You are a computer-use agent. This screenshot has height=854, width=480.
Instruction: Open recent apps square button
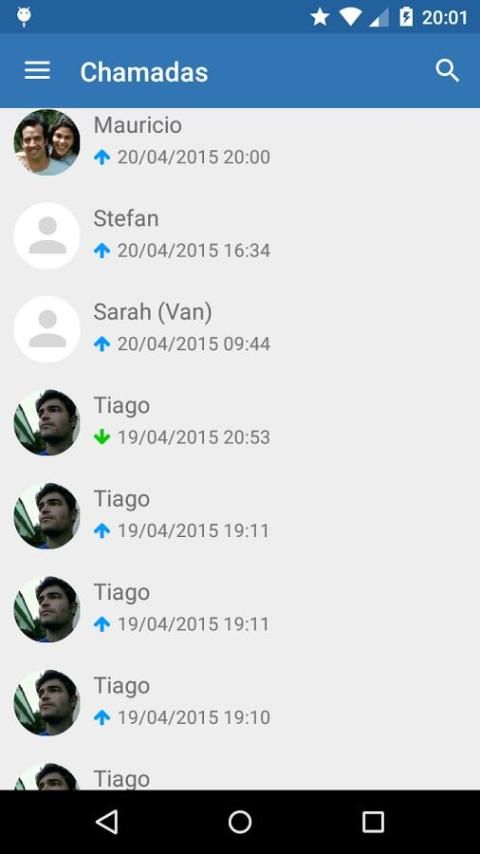click(x=373, y=821)
